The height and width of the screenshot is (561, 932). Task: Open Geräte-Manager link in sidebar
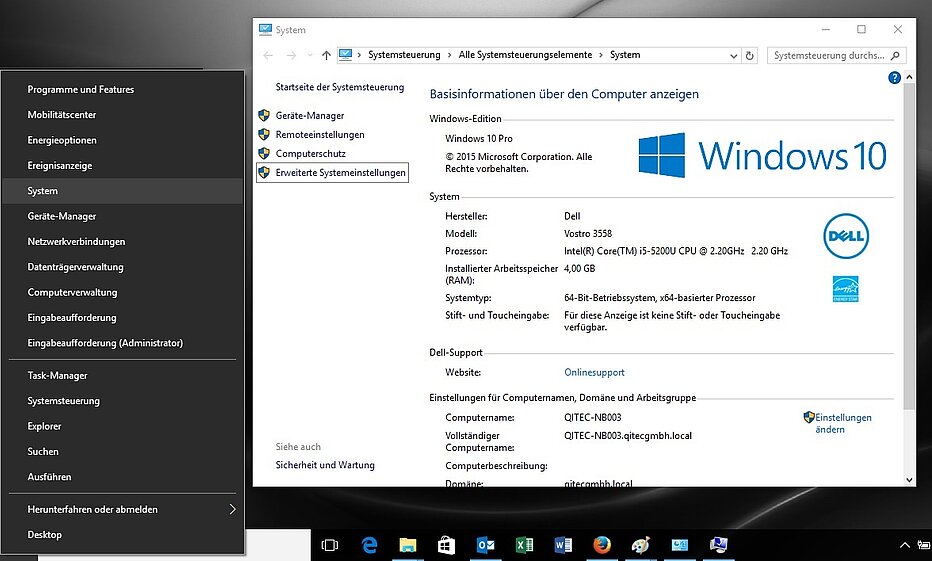click(x=310, y=116)
